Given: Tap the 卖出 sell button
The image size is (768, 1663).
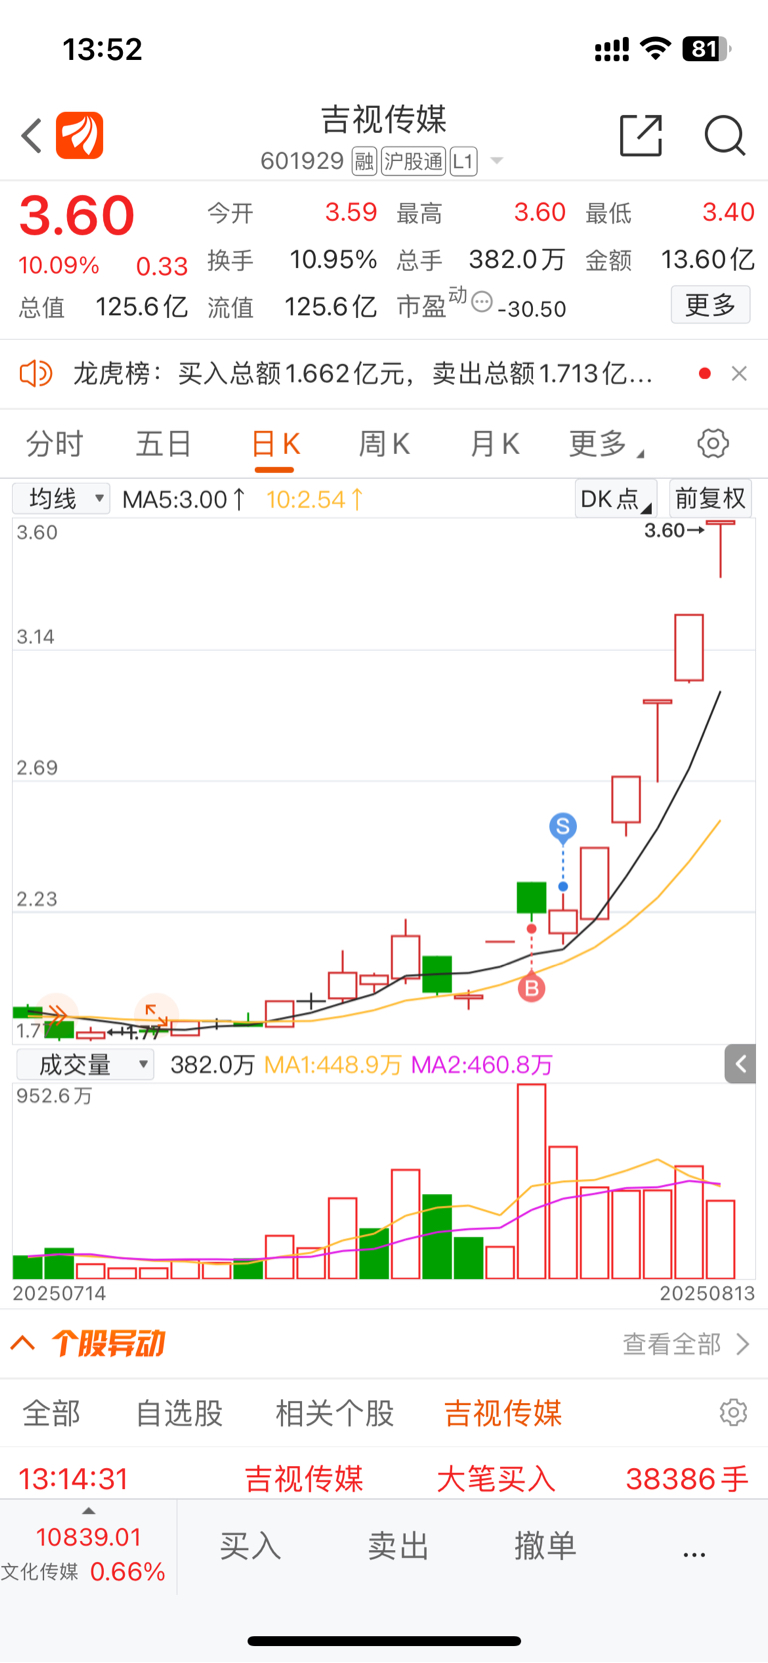Looking at the screenshot, I should tap(398, 1546).
